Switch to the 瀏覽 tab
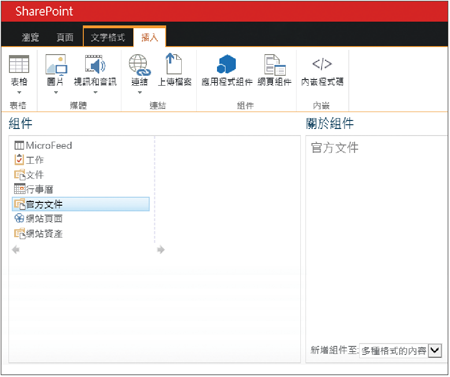Image resolution: width=450 pixels, height=377 pixels. click(30, 37)
